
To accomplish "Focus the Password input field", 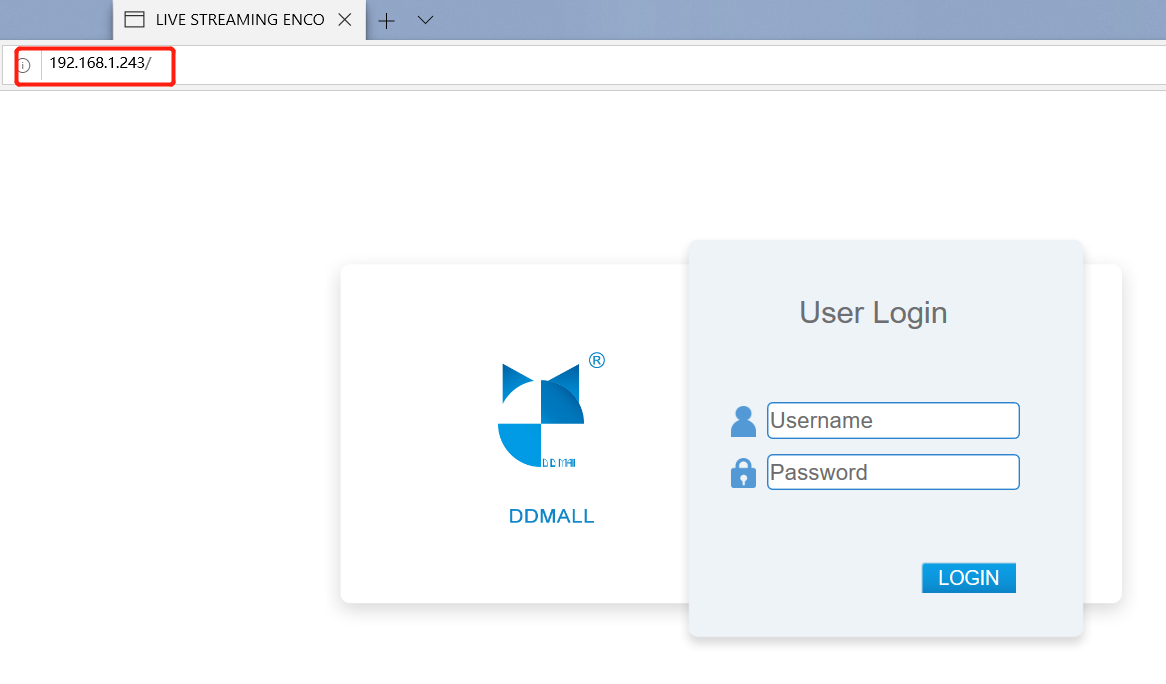I will coord(893,472).
